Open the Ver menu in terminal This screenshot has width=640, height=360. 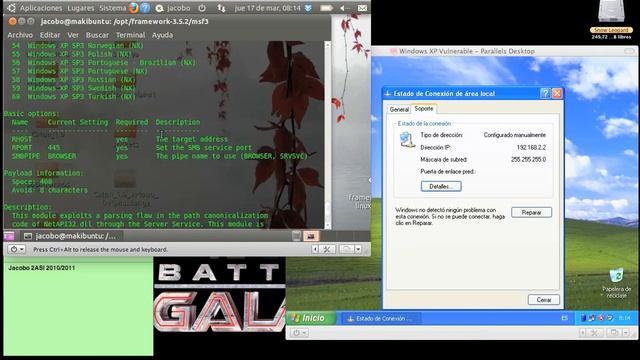tap(73, 35)
